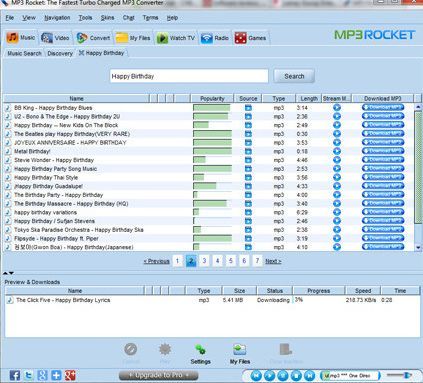Click the Twitter icon in bottom bar

click(x=28, y=375)
